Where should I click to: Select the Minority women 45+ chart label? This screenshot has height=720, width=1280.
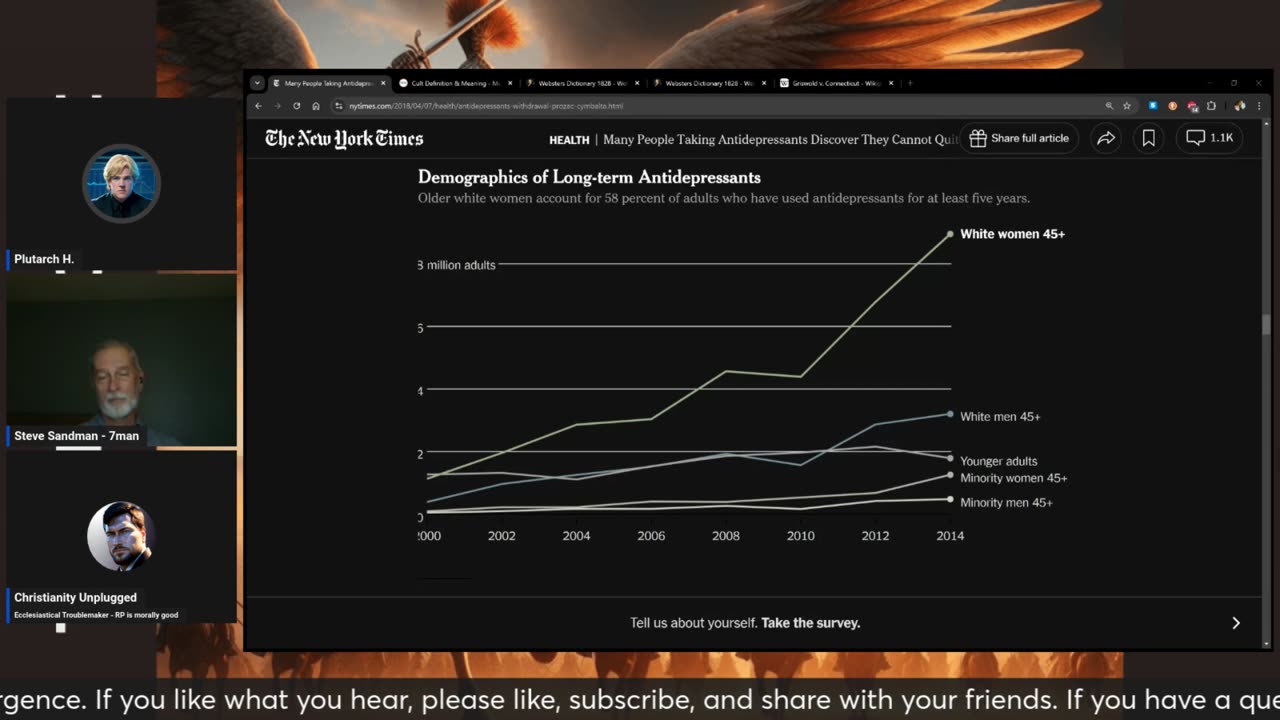[x=1013, y=478]
